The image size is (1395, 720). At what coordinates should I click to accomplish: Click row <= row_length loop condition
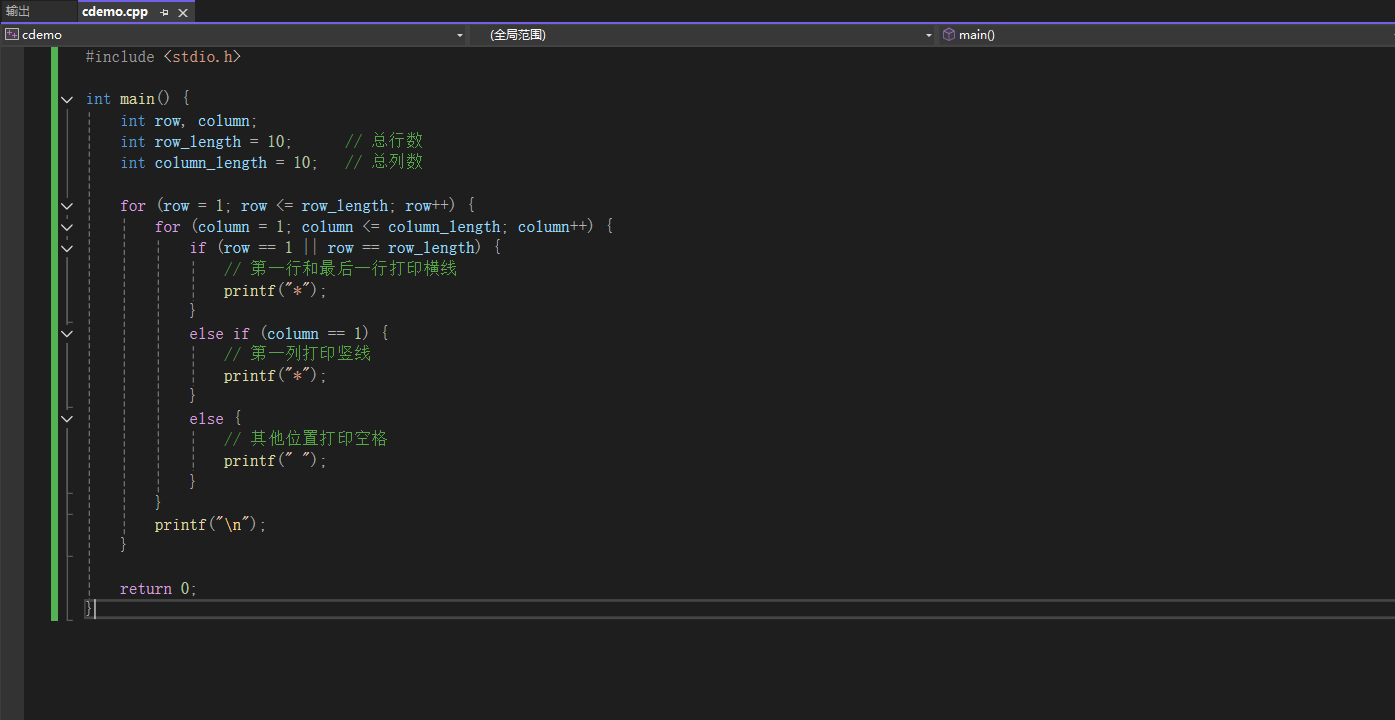tap(314, 206)
